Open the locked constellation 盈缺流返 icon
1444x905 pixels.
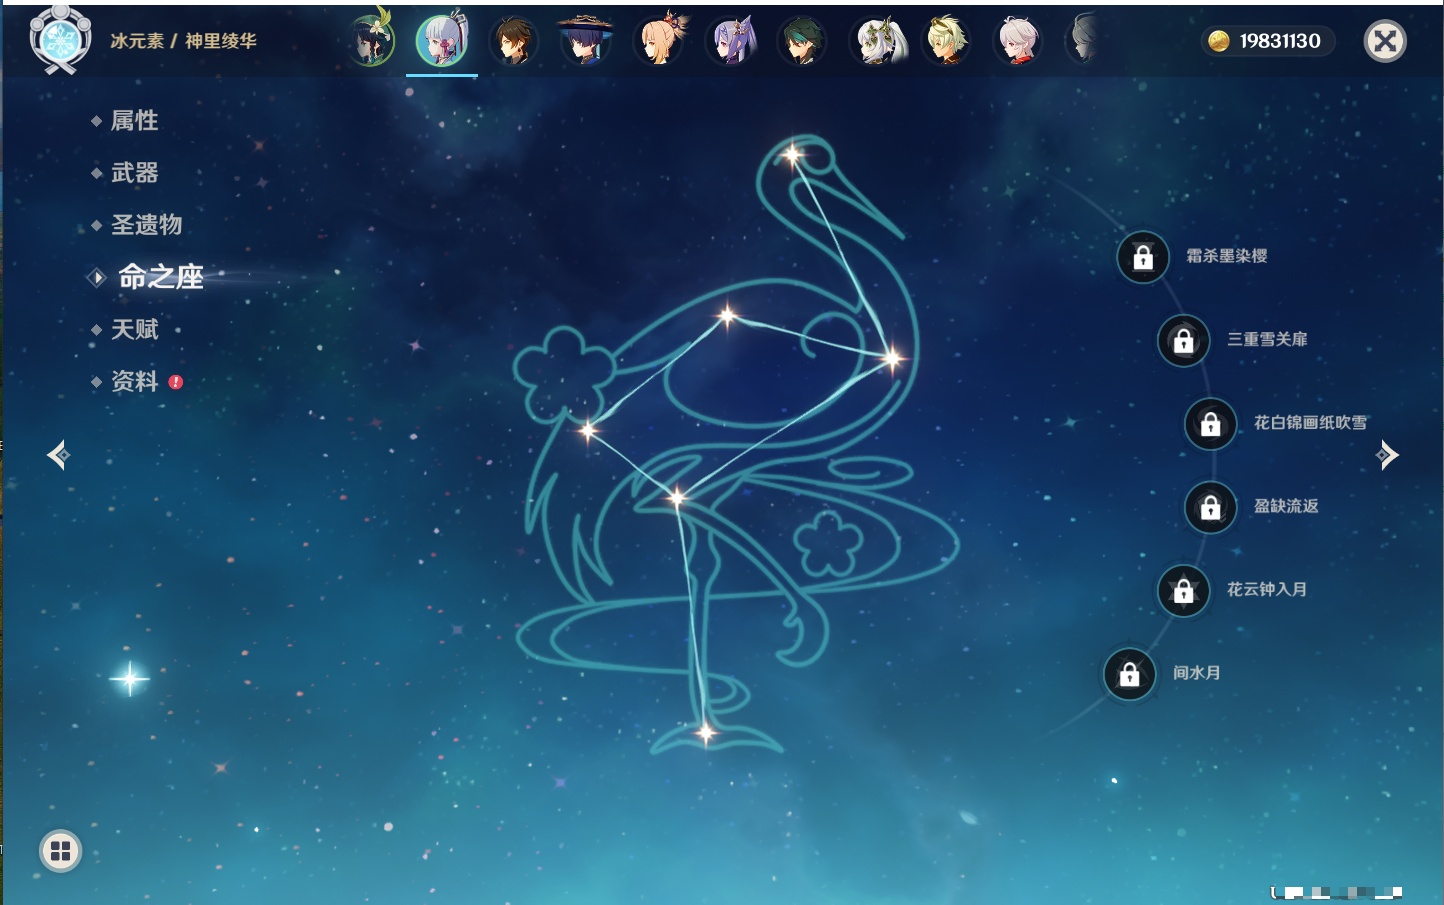coord(1211,507)
